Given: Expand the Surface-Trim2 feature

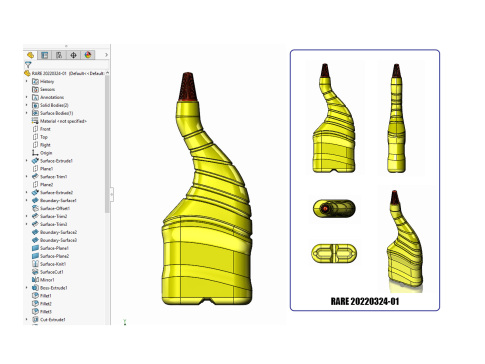Looking at the screenshot, I should click(27, 216).
